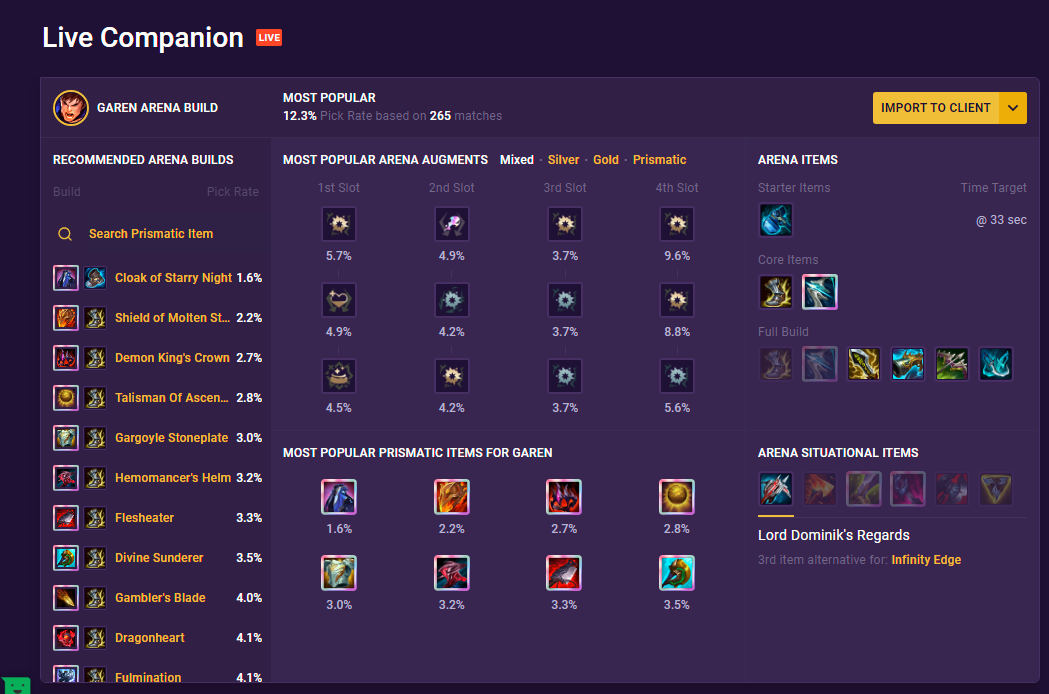The image size is (1049, 694).
Task: Click the 1.6% Cloak prismatic item icon
Action: pyautogui.click(x=339, y=497)
